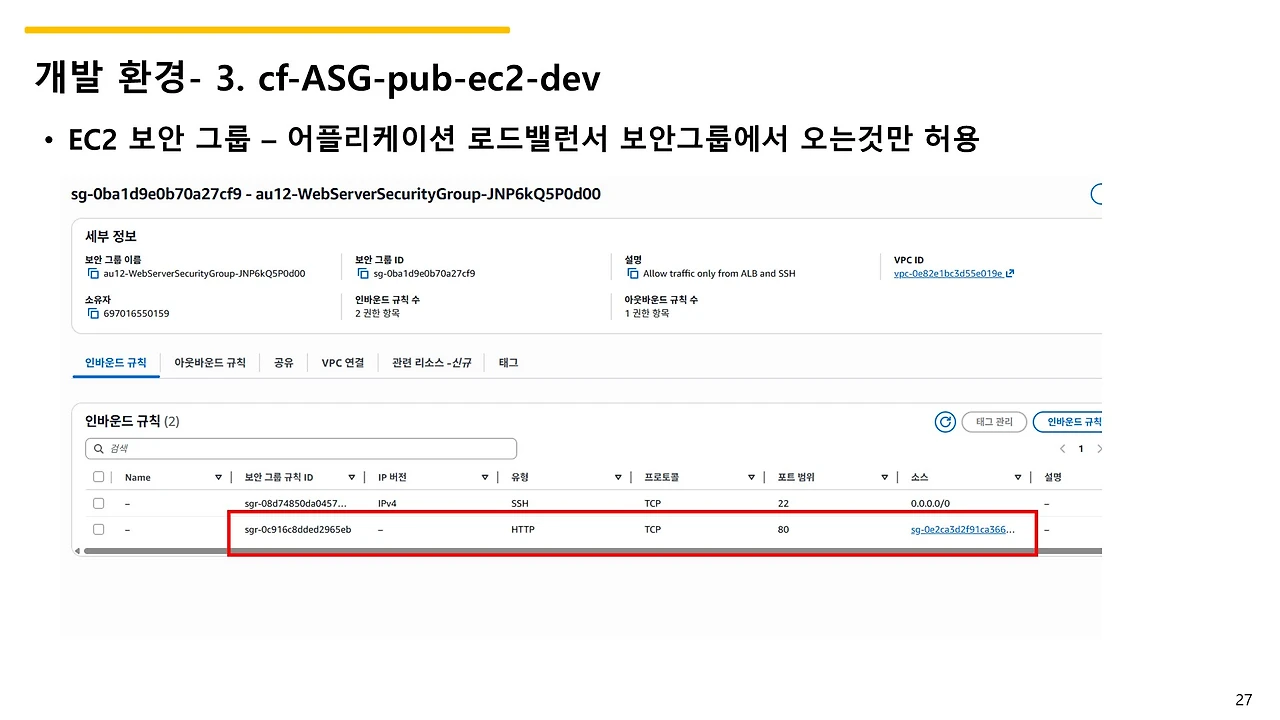This screenshot has height=720, width=1280.
Task: Click the next page chevron
Action: 1097,448
